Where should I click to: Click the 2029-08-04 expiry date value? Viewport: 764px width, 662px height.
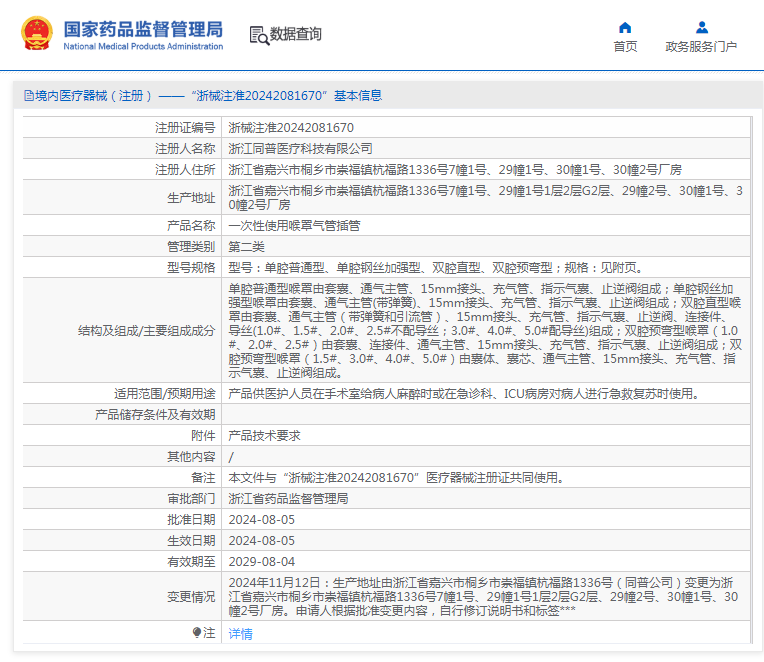point(261,561)
